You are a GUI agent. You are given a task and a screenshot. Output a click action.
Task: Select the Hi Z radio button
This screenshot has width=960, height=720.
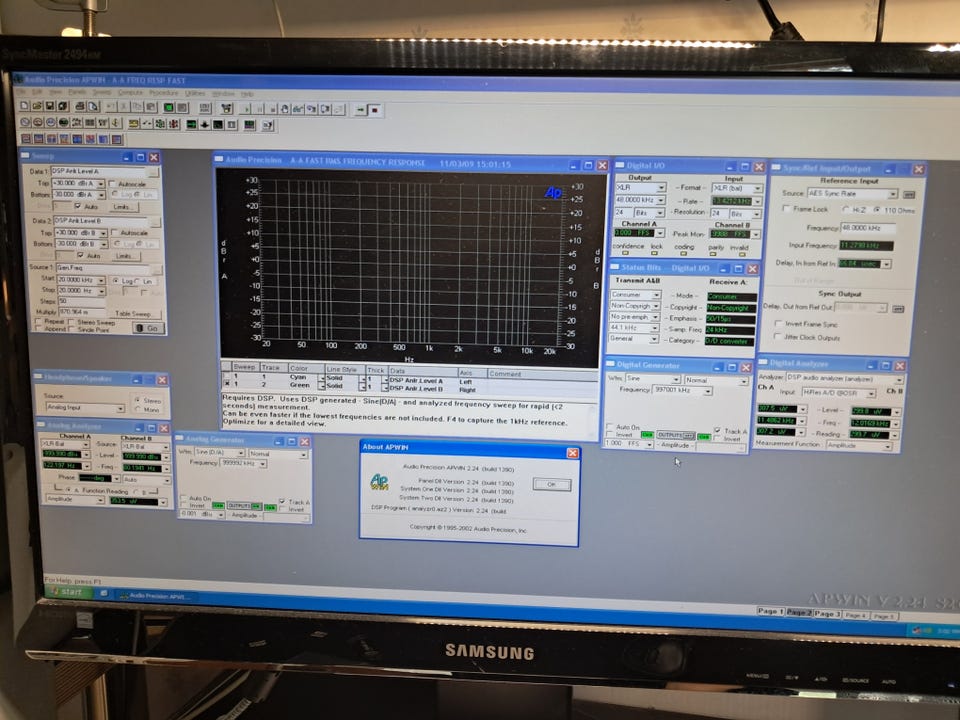click(x=846, y=209)
